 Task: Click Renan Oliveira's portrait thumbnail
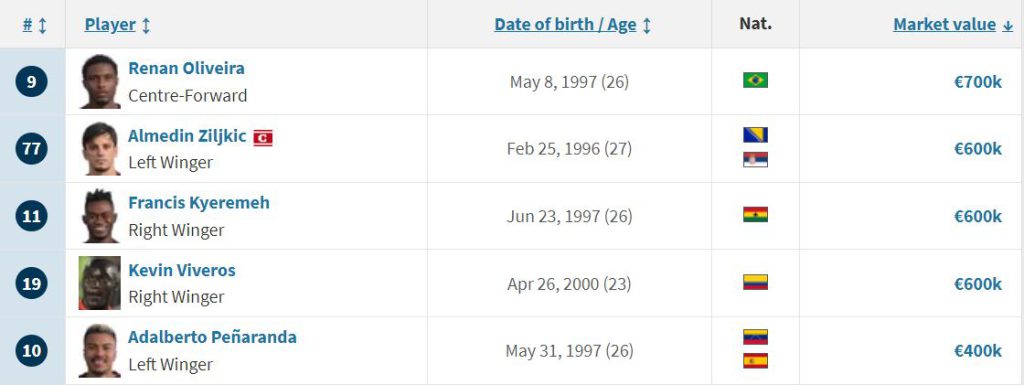pos(100,82)
